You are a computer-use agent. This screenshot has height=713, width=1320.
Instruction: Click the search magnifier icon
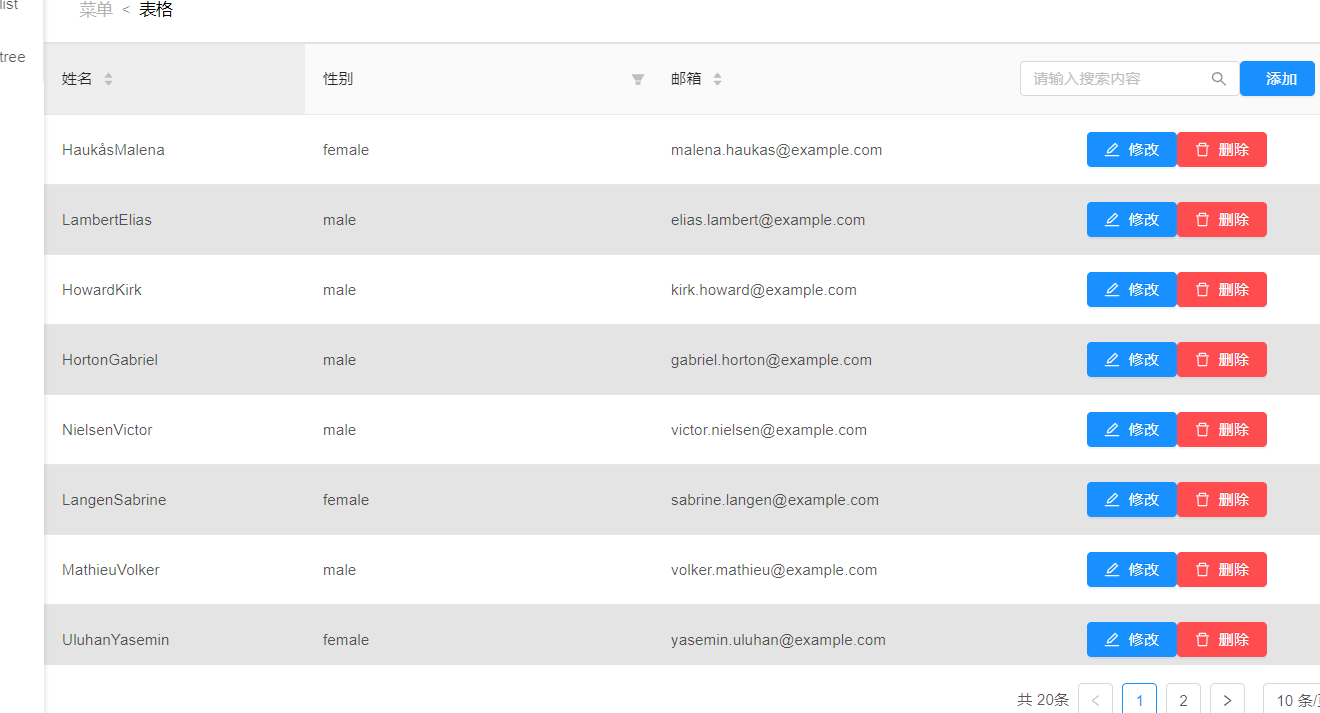(1218, 78)
